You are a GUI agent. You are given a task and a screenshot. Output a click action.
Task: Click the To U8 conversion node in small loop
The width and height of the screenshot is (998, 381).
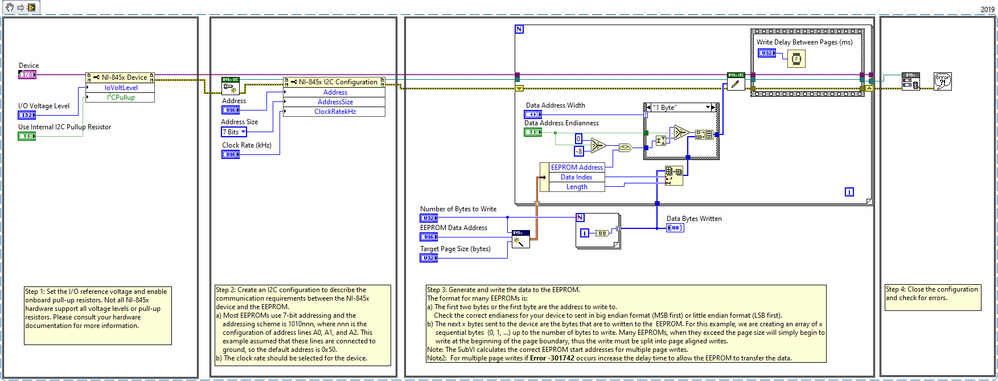point(601,234)
